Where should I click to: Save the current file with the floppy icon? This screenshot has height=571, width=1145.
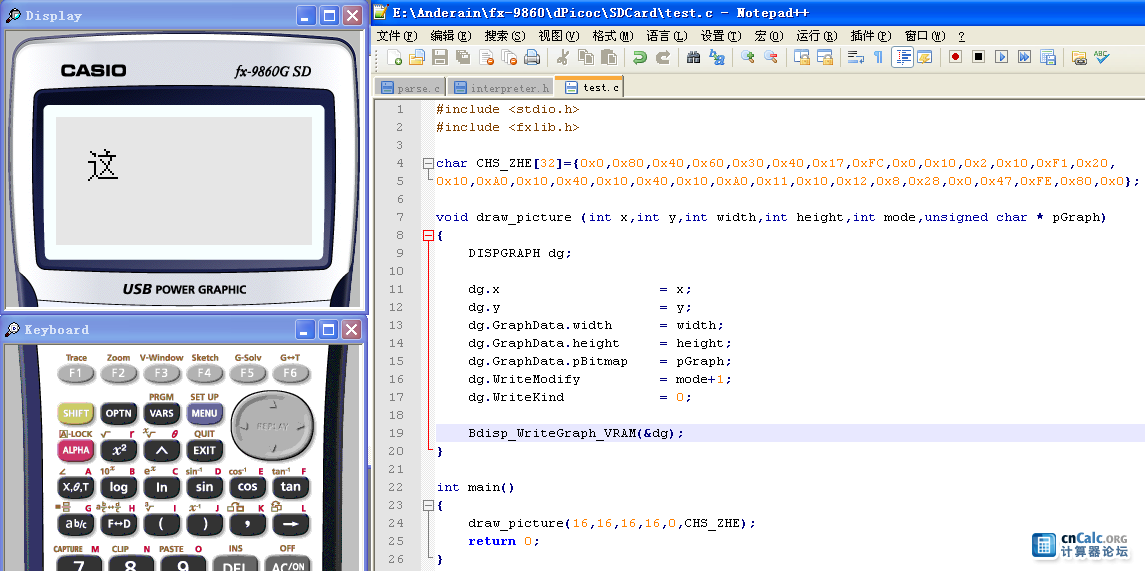tap(440, 57)
